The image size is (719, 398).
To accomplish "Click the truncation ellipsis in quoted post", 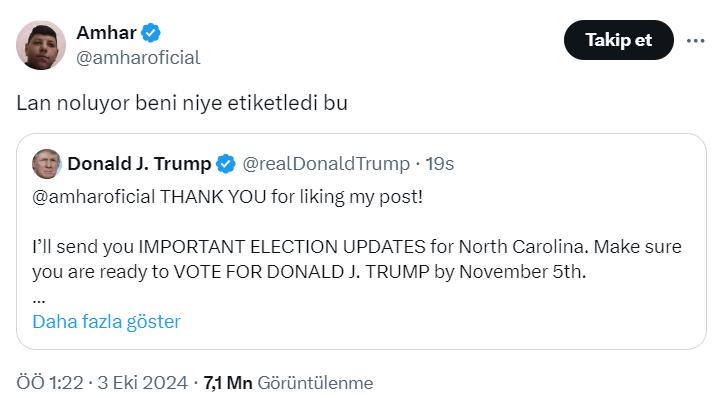I will 39,300.
